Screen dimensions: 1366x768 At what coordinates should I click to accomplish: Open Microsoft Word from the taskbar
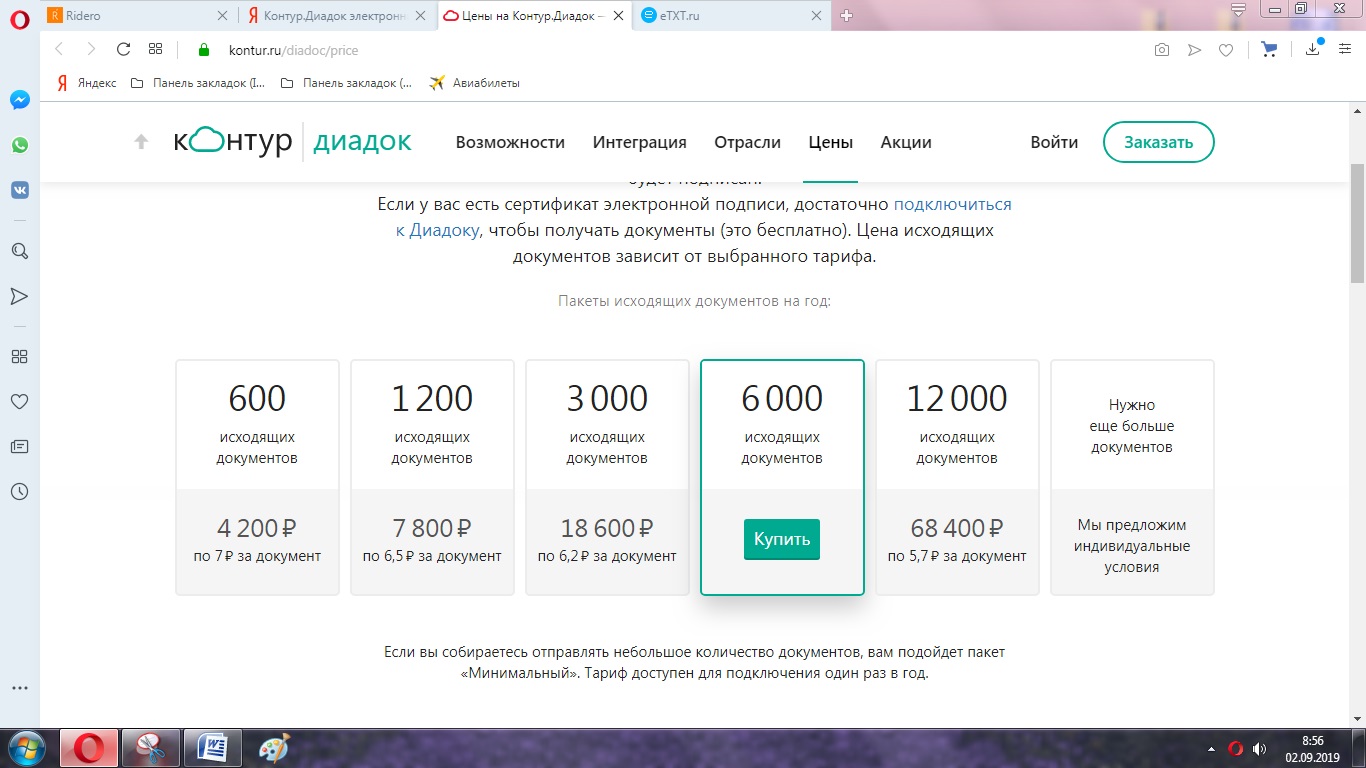pos(213,748)
